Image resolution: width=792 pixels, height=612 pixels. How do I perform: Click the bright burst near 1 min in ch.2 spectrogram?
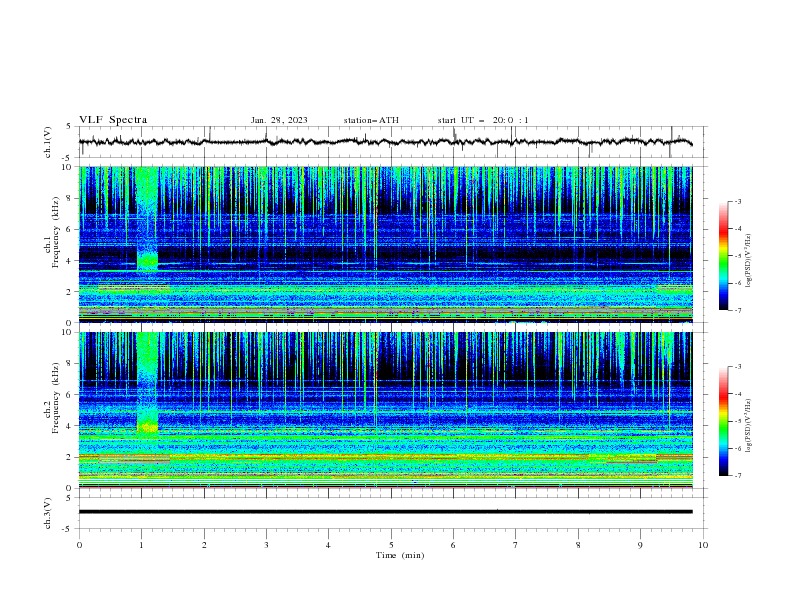point(147,384)
